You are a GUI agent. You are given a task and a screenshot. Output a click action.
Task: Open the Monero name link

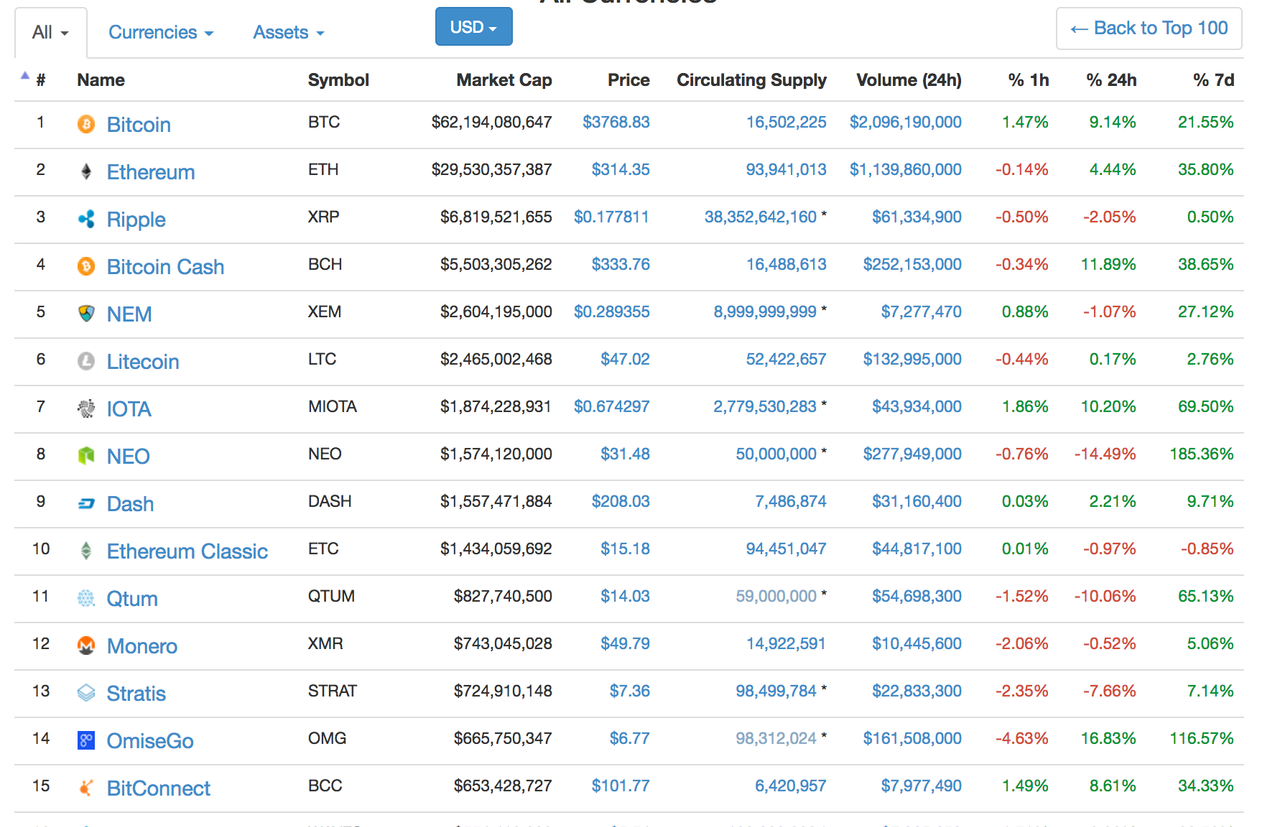click(x=142, y=646)
